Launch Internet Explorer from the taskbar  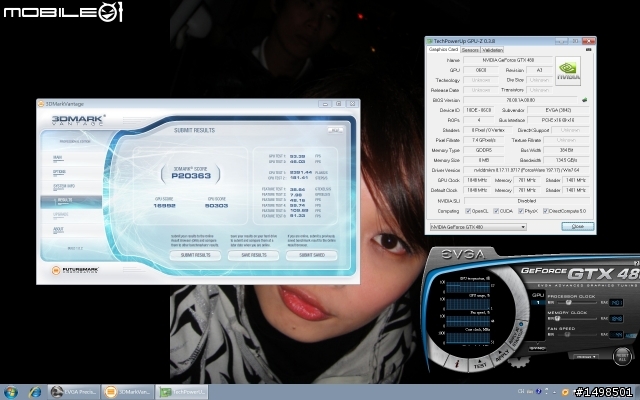pos(35,392)
